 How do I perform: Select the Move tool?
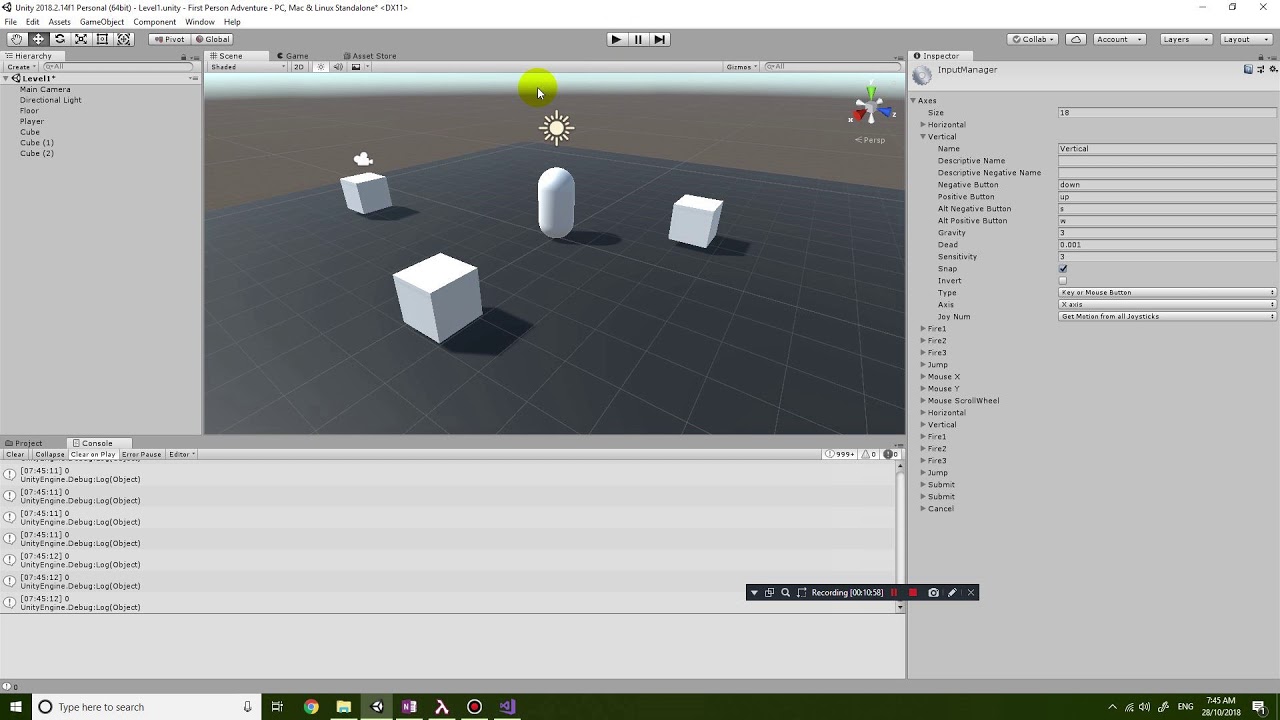point(38,39)
